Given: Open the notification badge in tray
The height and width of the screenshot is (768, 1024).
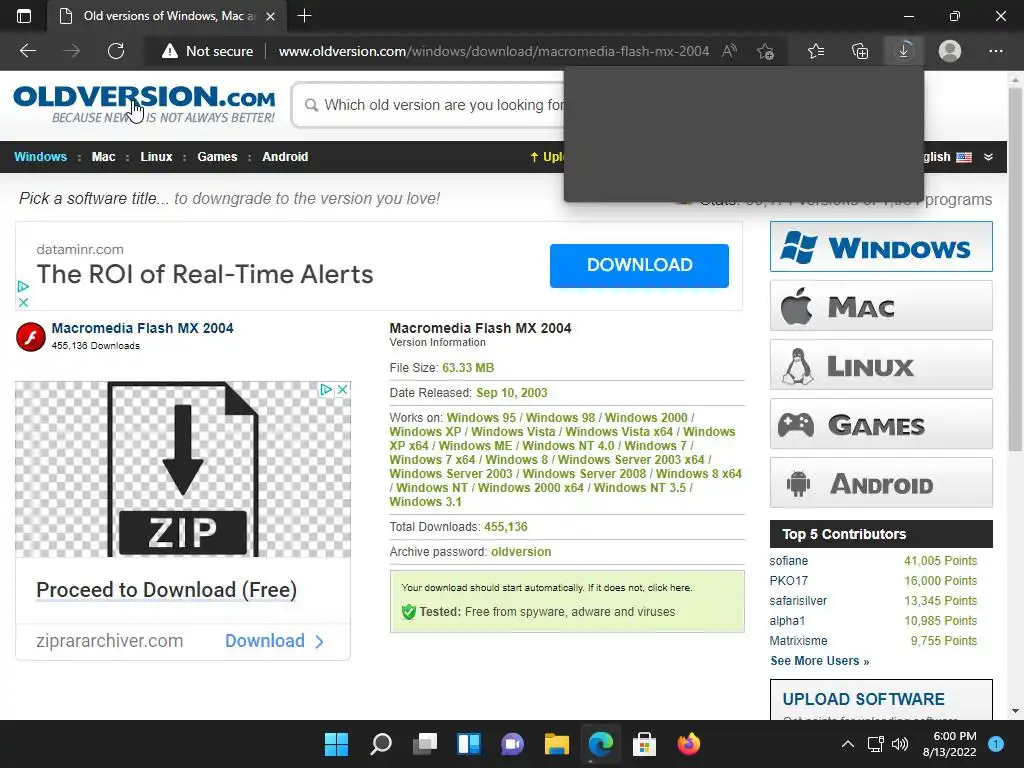Looking at the screenshot, I should (996, 744).
